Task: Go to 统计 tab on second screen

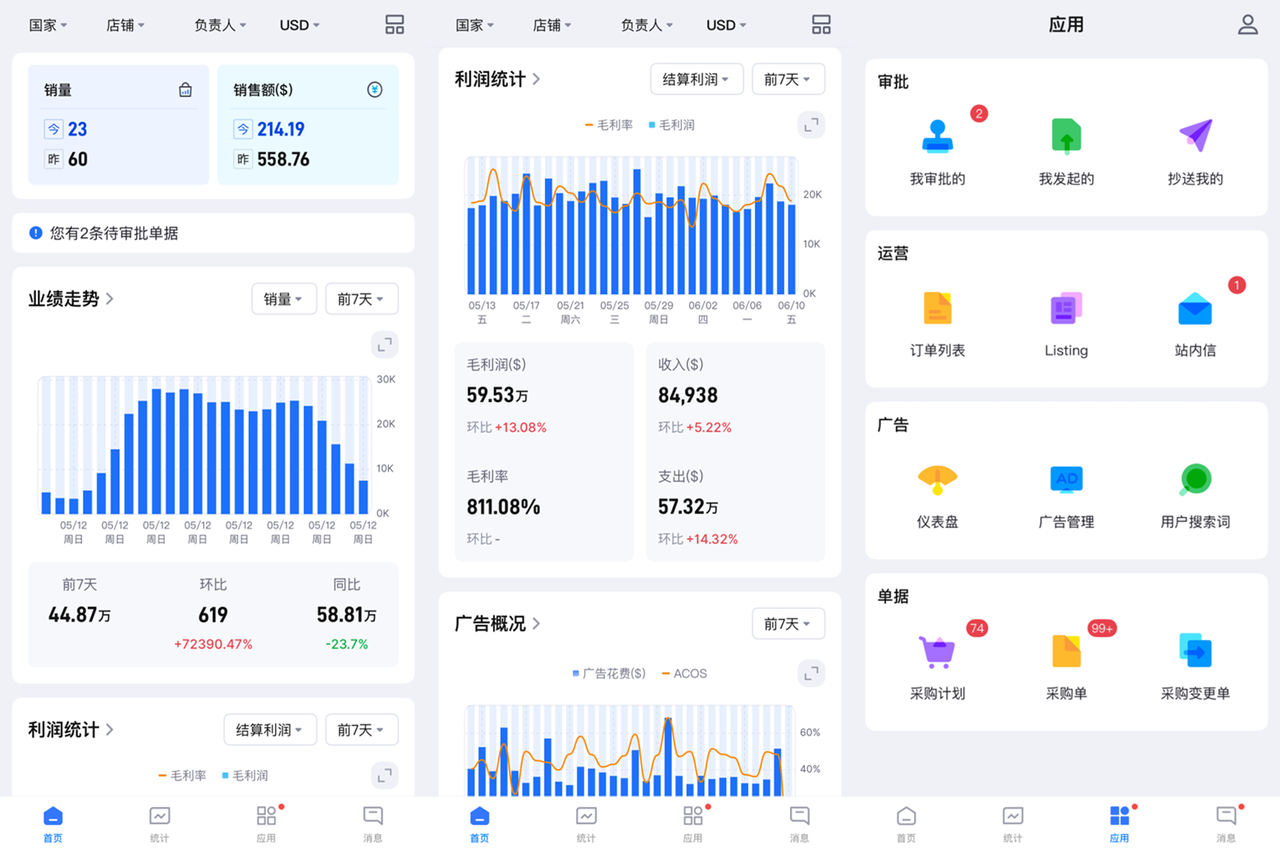Action: pos(586,824)
